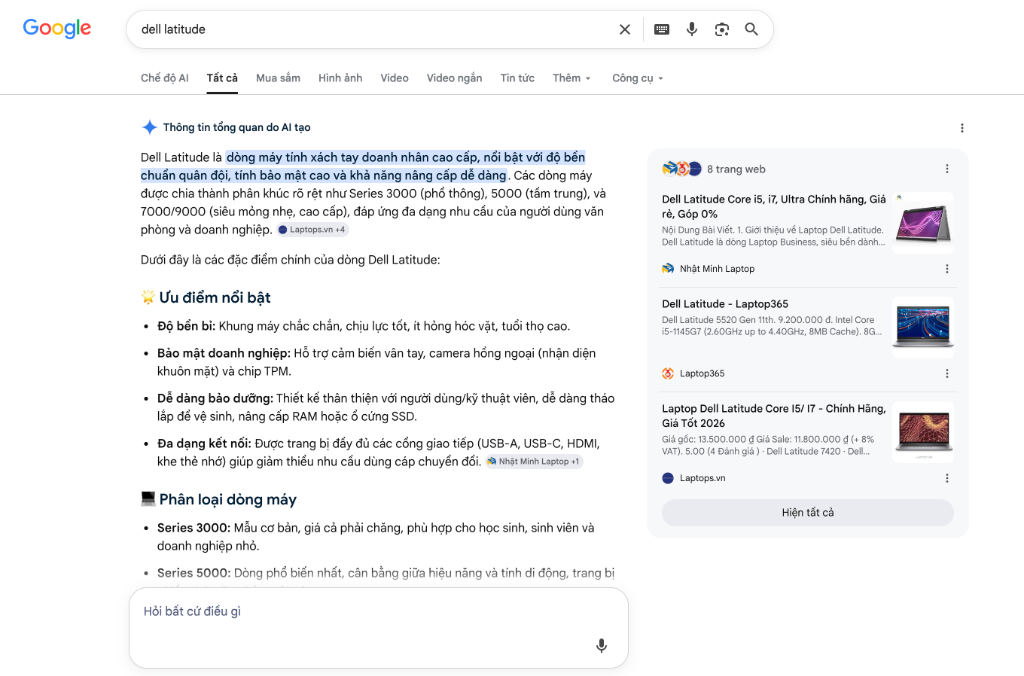Screen dimensions: 1024x676
Task: Open red Dell Latitude laptop thumbnail from Laptops.vn
Action: (923, 432)
